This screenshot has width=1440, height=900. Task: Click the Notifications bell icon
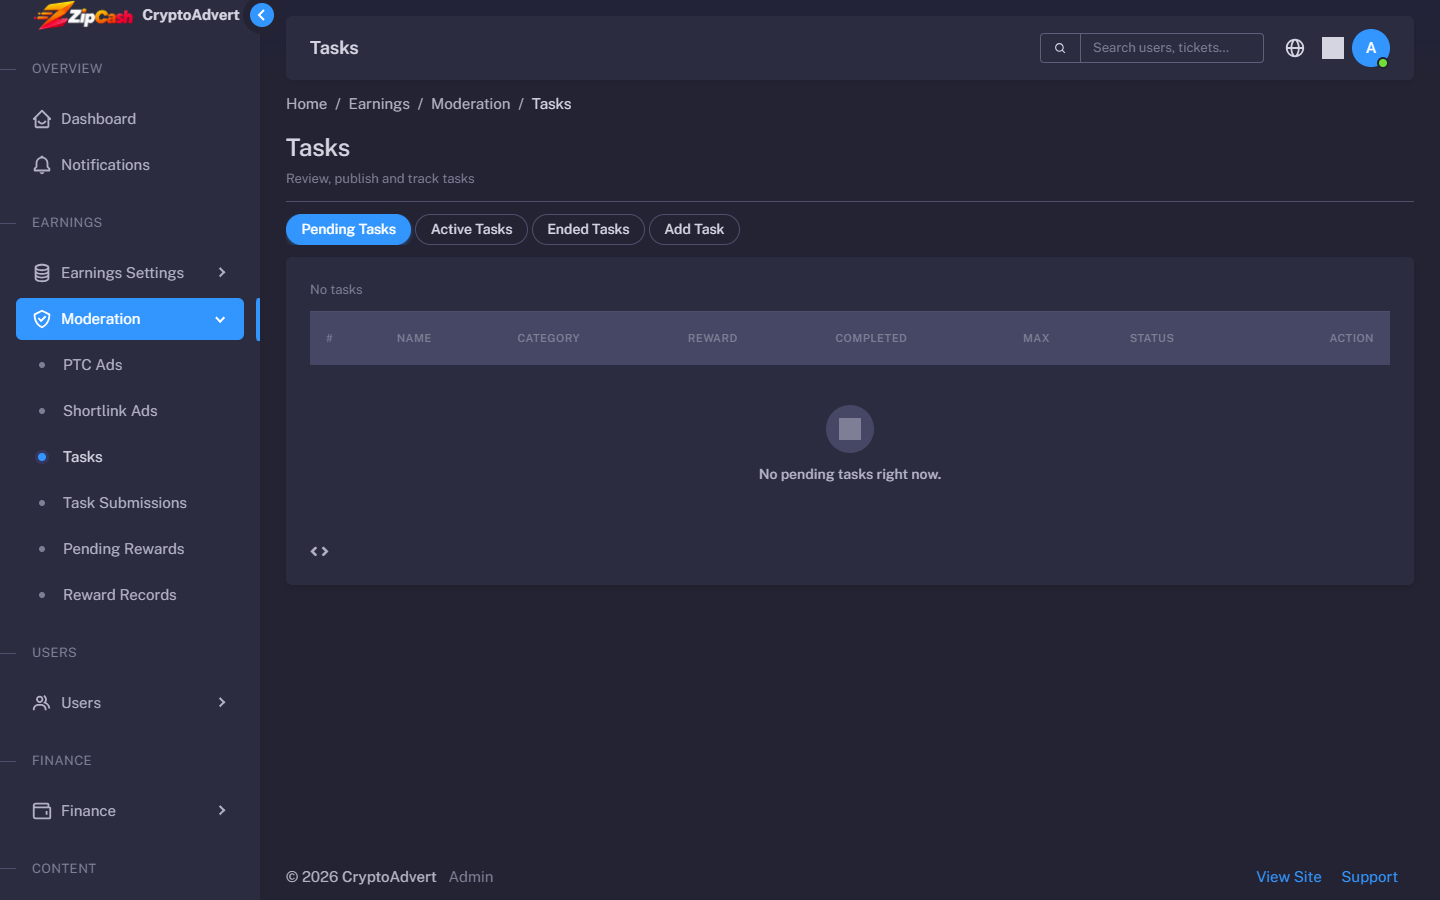42,165
